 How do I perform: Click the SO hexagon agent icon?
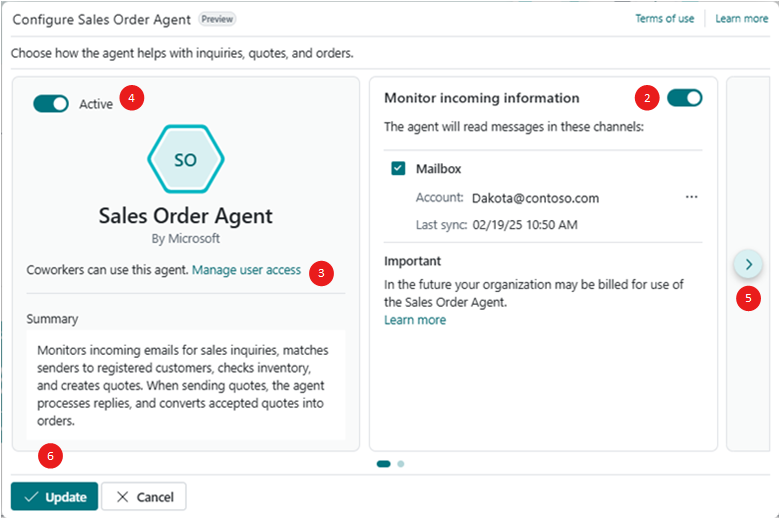tap(186, 159)
